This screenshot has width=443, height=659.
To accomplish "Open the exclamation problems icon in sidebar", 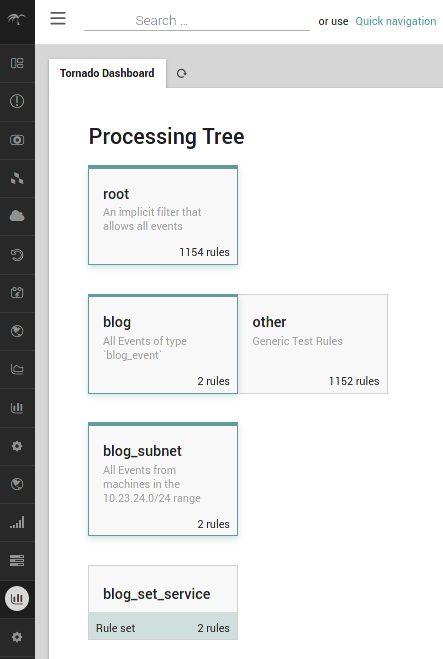I will pyautogui.click(x=17, y=101).
